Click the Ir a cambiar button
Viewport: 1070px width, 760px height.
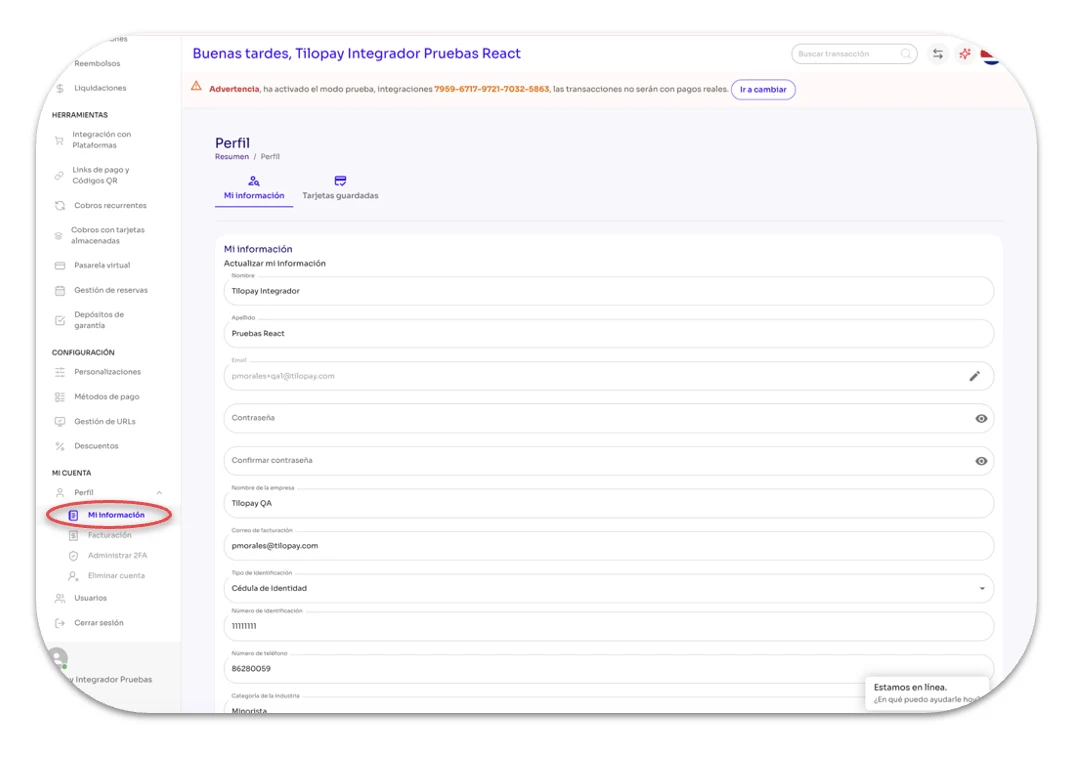[x=763, y=89]
